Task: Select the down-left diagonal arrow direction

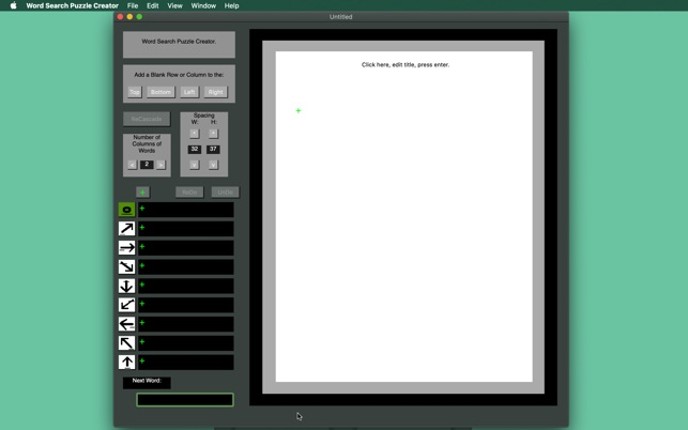Action: (127, 305)
